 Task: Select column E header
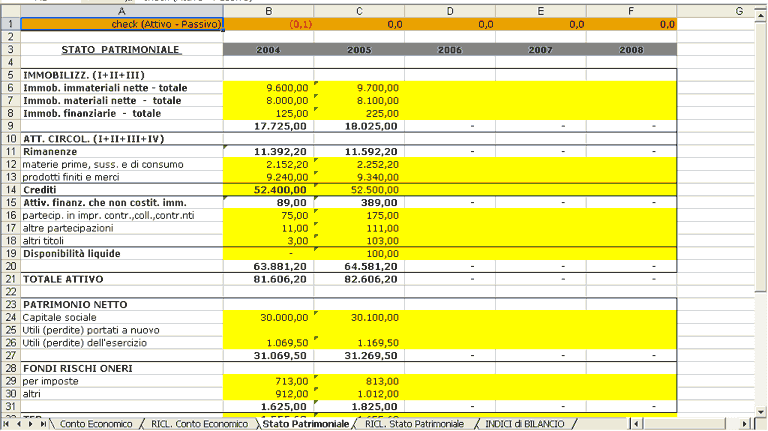click(541, 11)
